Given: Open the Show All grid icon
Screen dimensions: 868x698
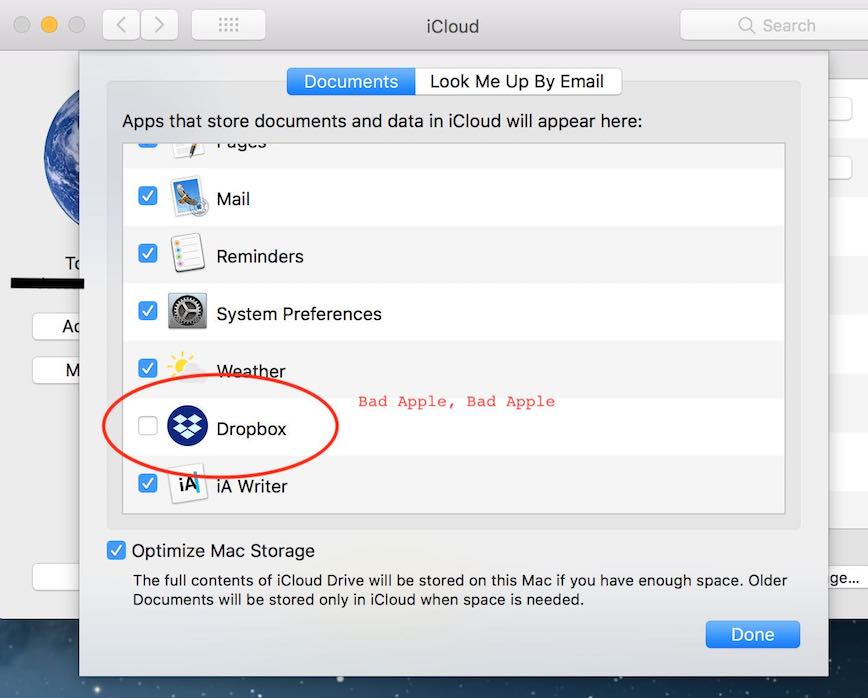Looking at the screenshot, I should point(228,25).
